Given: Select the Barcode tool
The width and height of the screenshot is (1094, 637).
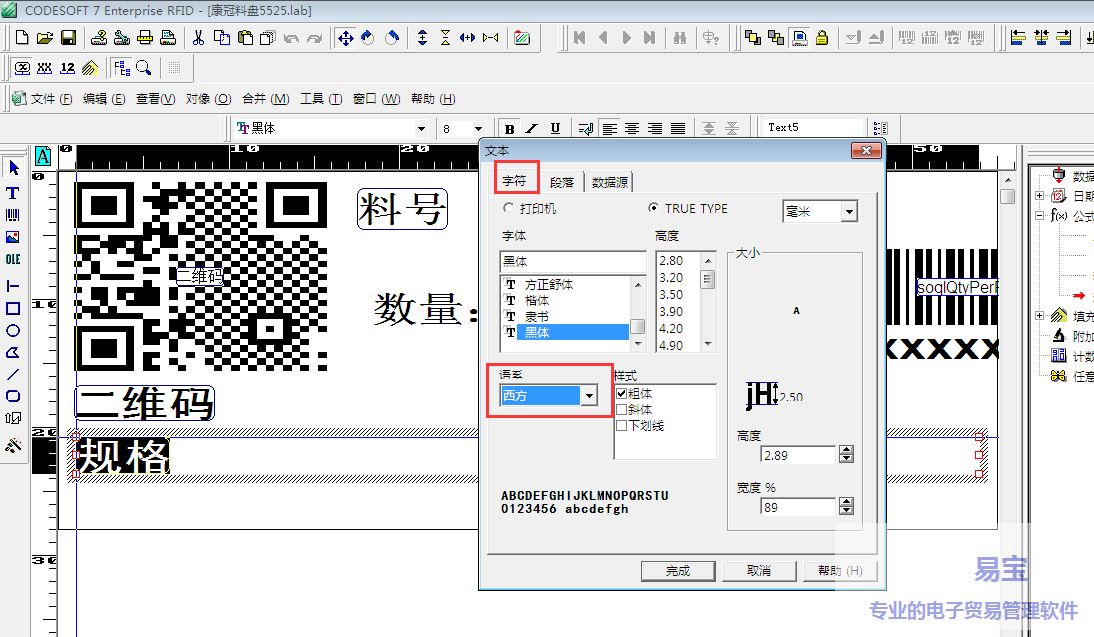Looking at the screenshot, I should pyautogui.click(x=13, y=215).
